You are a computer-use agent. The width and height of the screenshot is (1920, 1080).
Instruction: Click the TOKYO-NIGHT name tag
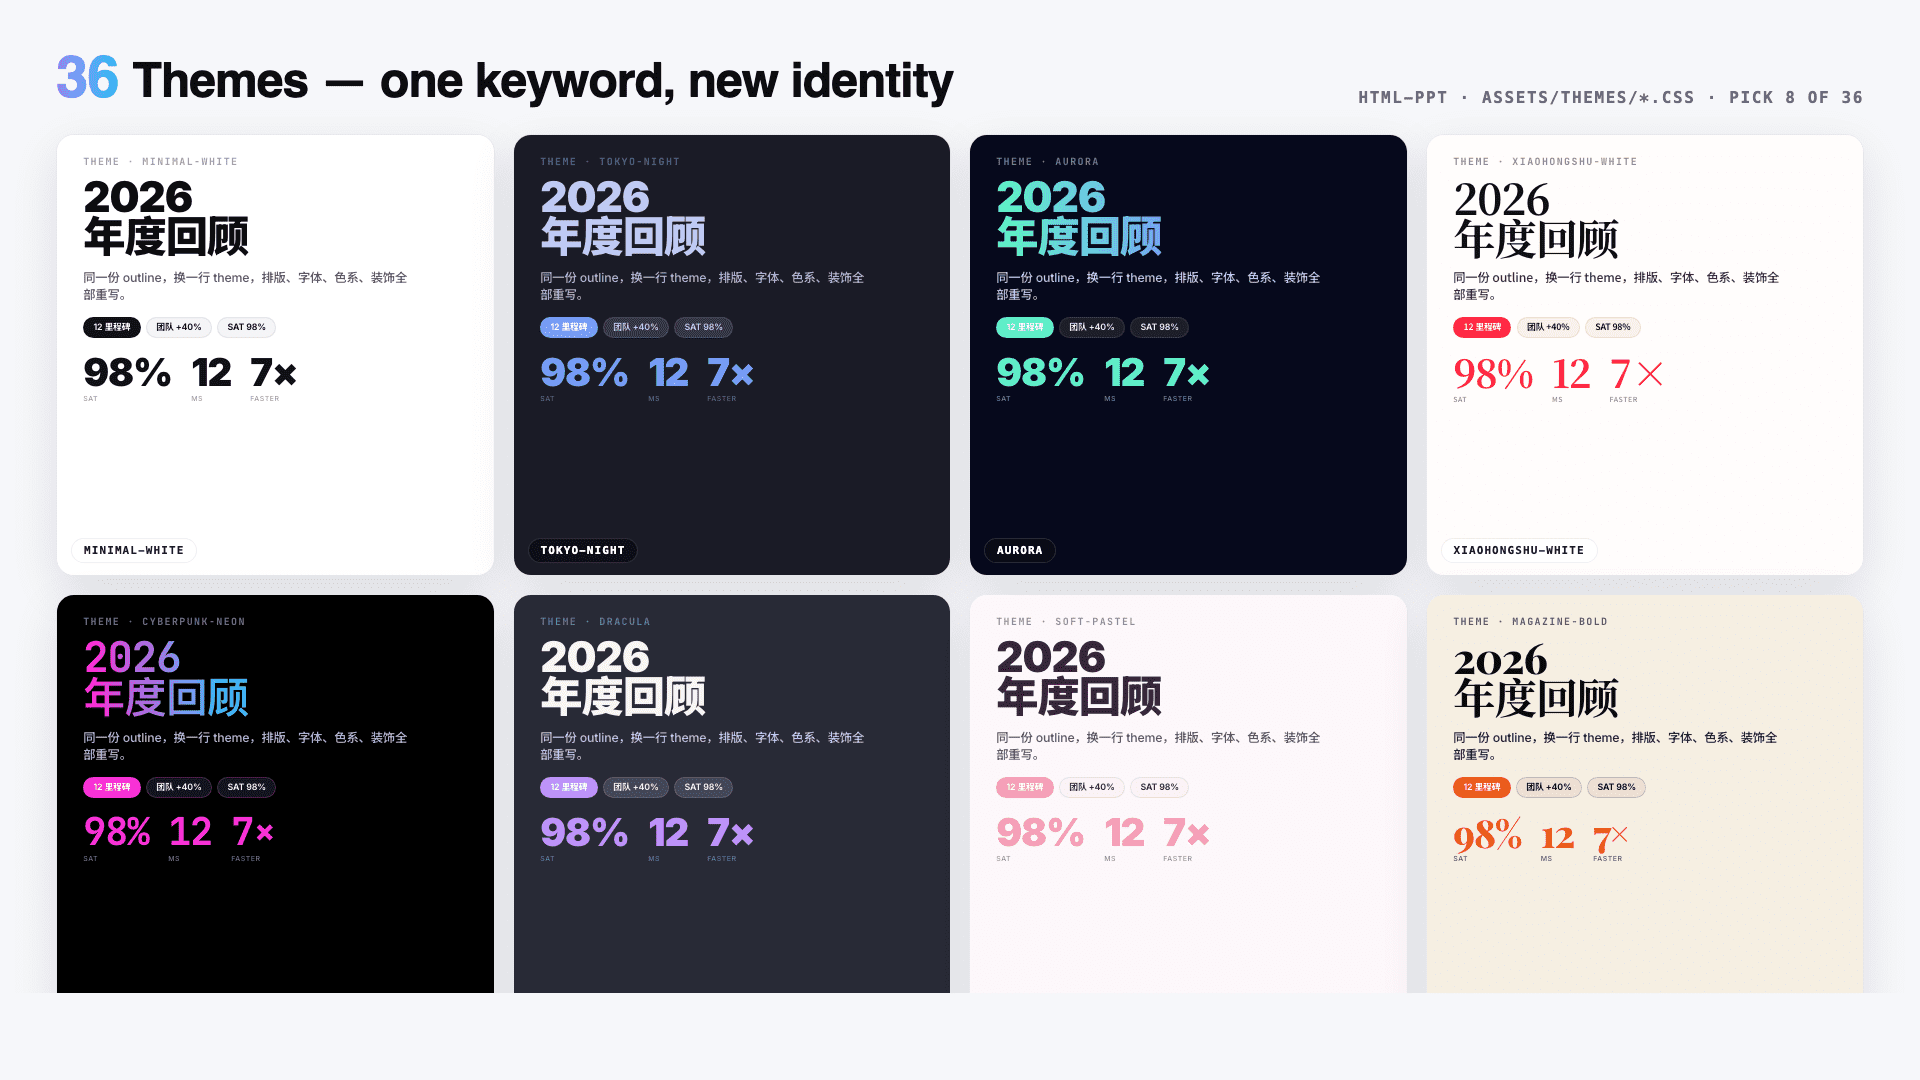click(582, 550)
